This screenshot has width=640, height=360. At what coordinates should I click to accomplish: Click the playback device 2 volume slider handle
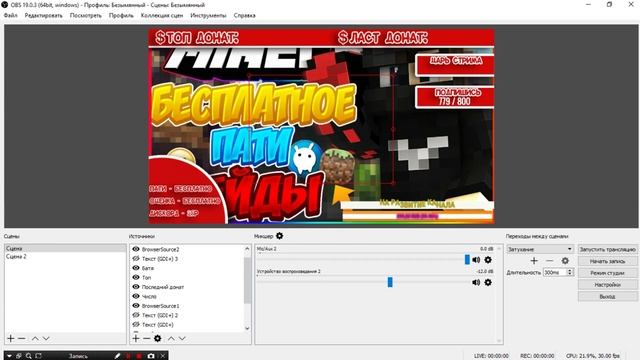(390, 282)
